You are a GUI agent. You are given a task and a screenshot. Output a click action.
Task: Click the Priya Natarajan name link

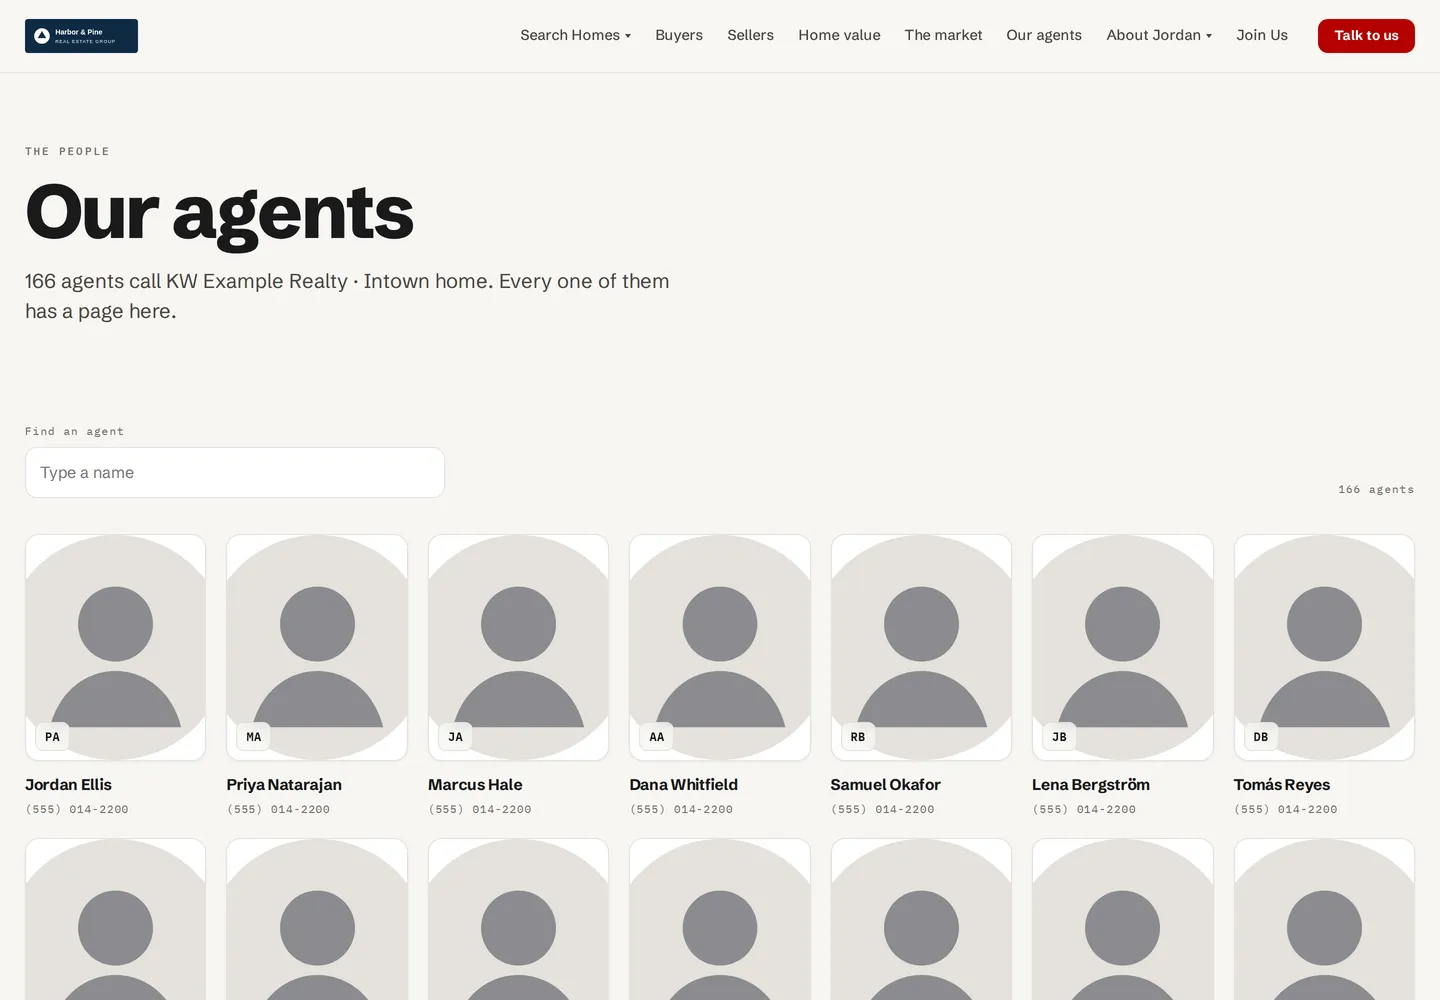284,785
